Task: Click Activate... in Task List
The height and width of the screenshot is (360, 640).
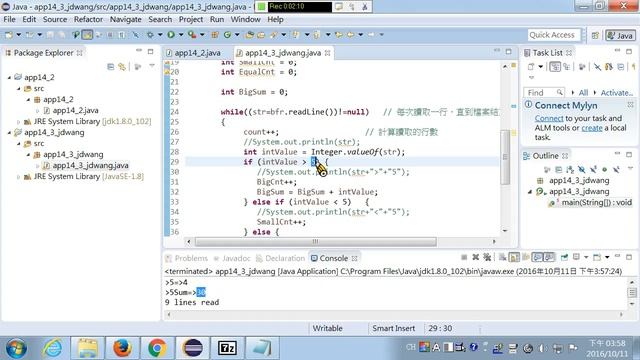Action: [x=616, y=93]
